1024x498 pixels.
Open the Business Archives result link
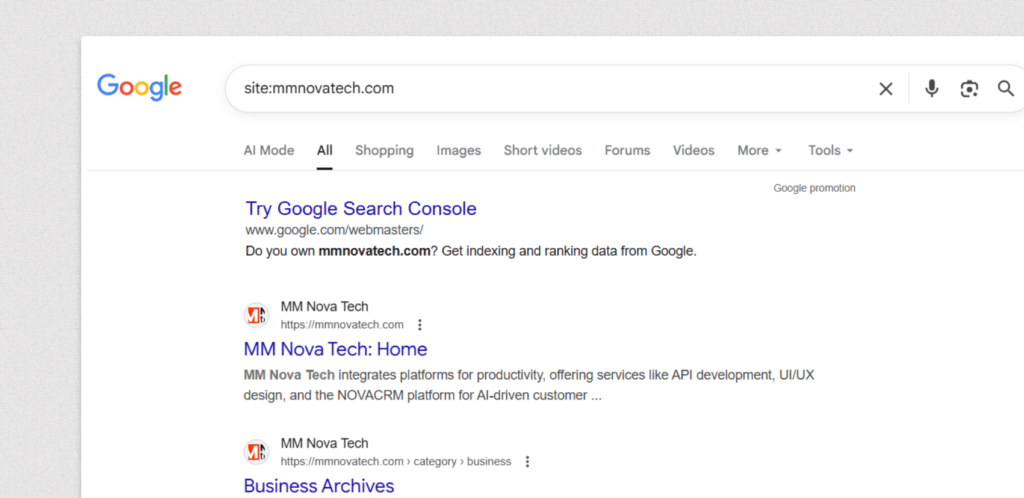pos(319,486)
